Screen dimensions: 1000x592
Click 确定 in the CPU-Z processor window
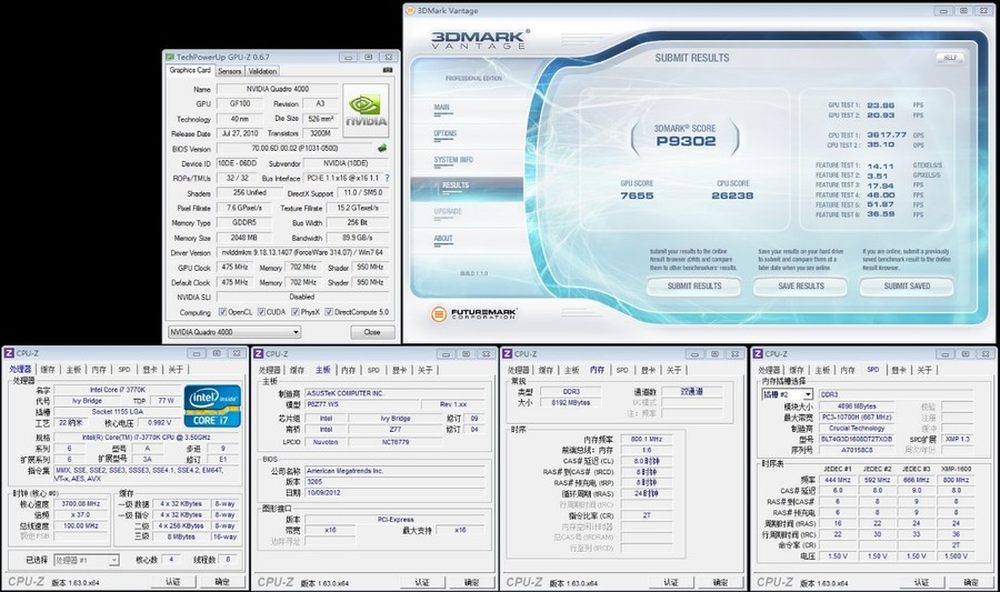pos(222,582)
